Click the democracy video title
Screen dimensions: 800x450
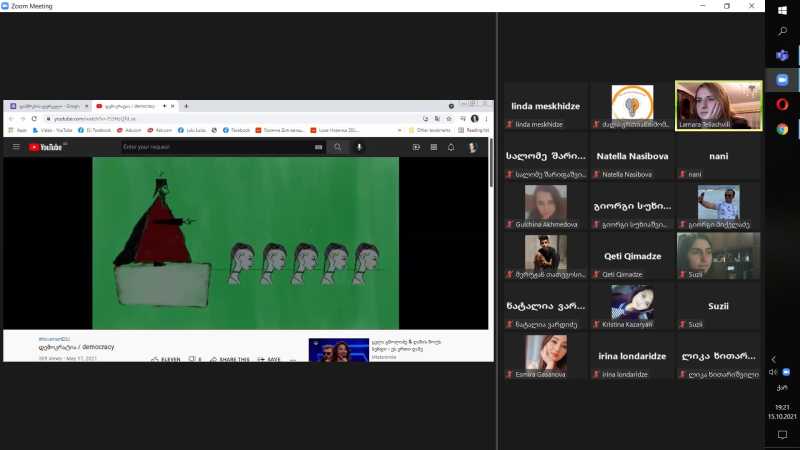point(77,347)
